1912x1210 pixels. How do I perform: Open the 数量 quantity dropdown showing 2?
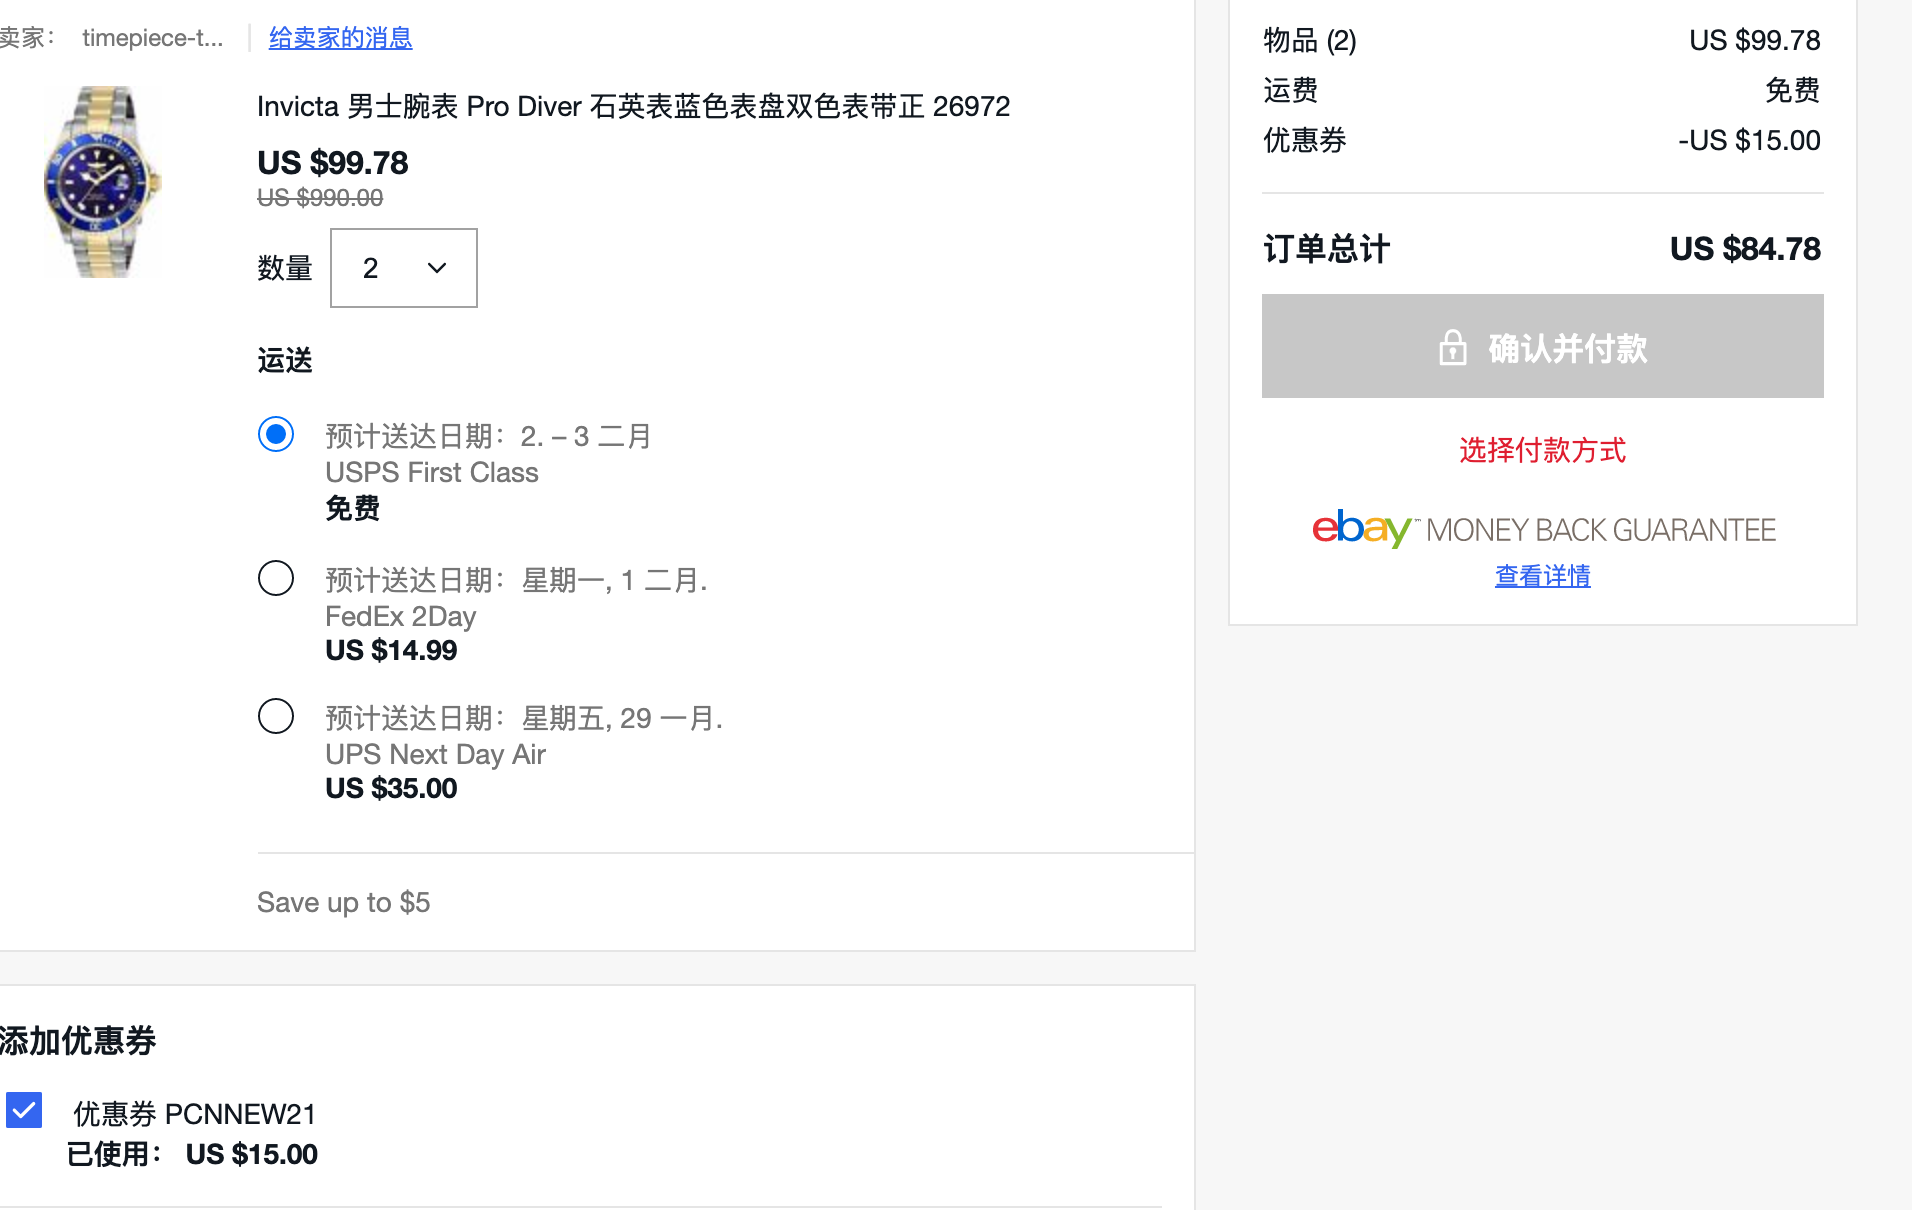[403, 268]
